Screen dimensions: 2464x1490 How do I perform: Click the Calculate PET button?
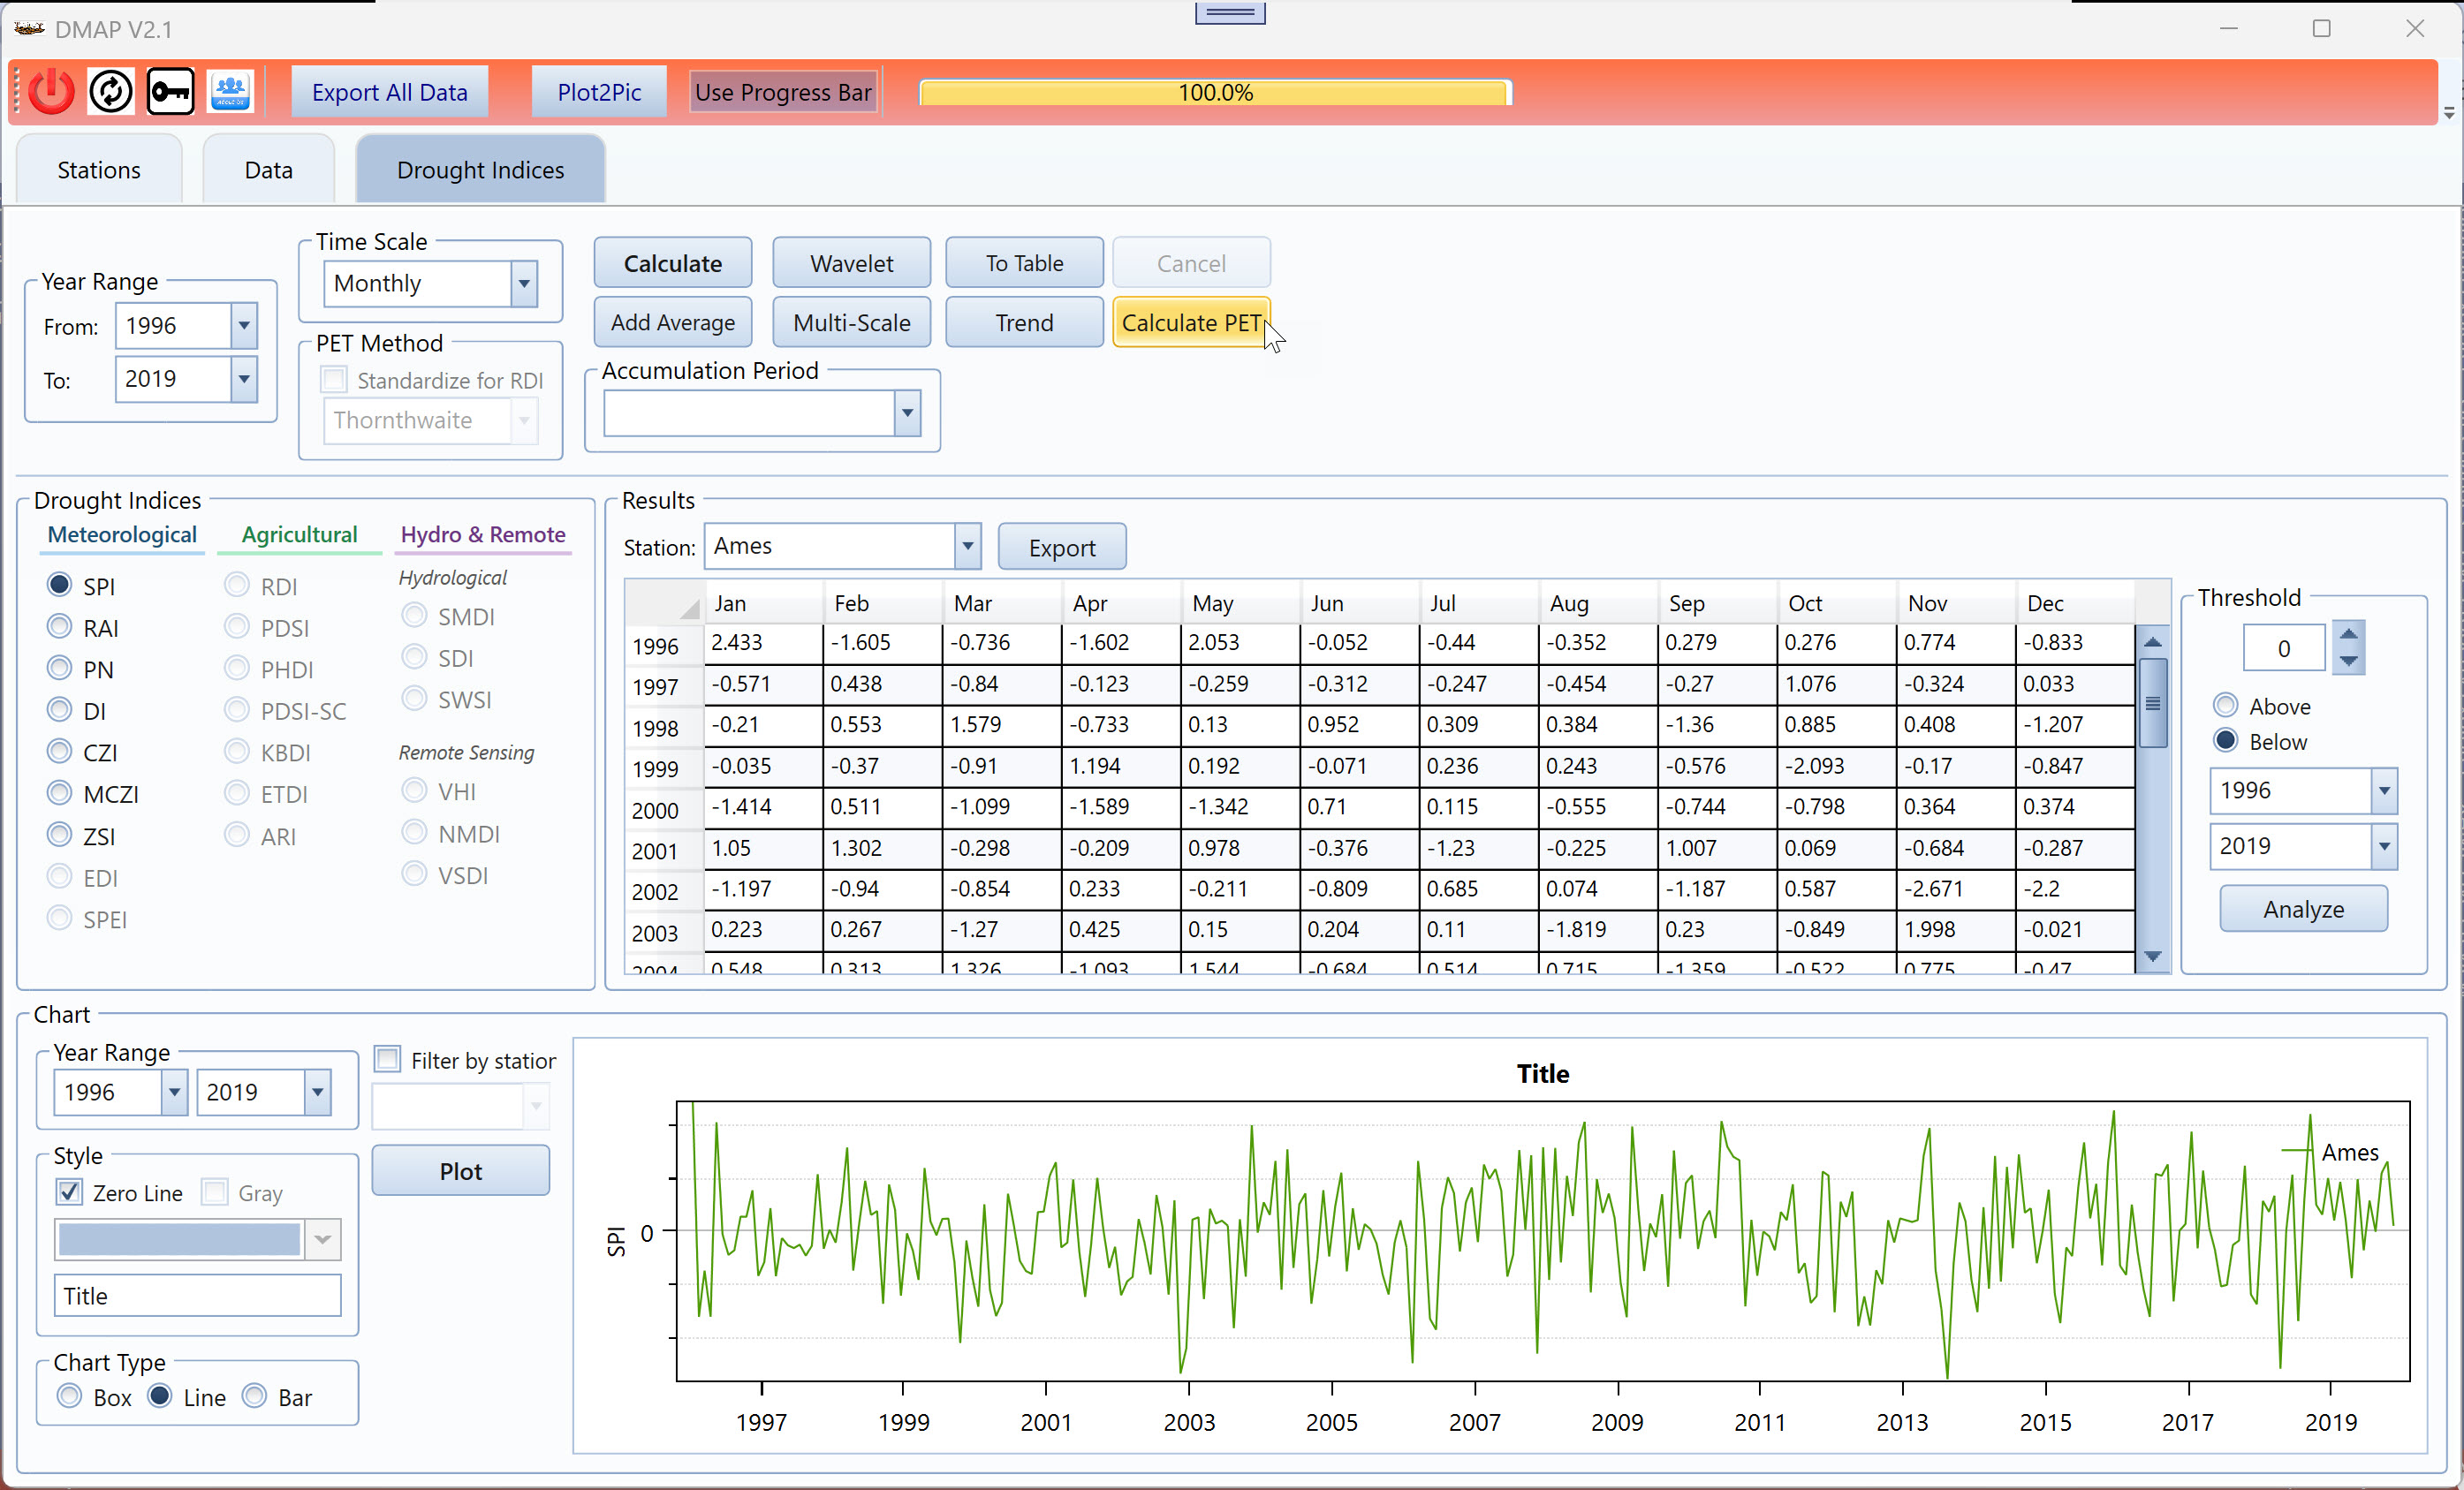click(x=1191, y=322)
